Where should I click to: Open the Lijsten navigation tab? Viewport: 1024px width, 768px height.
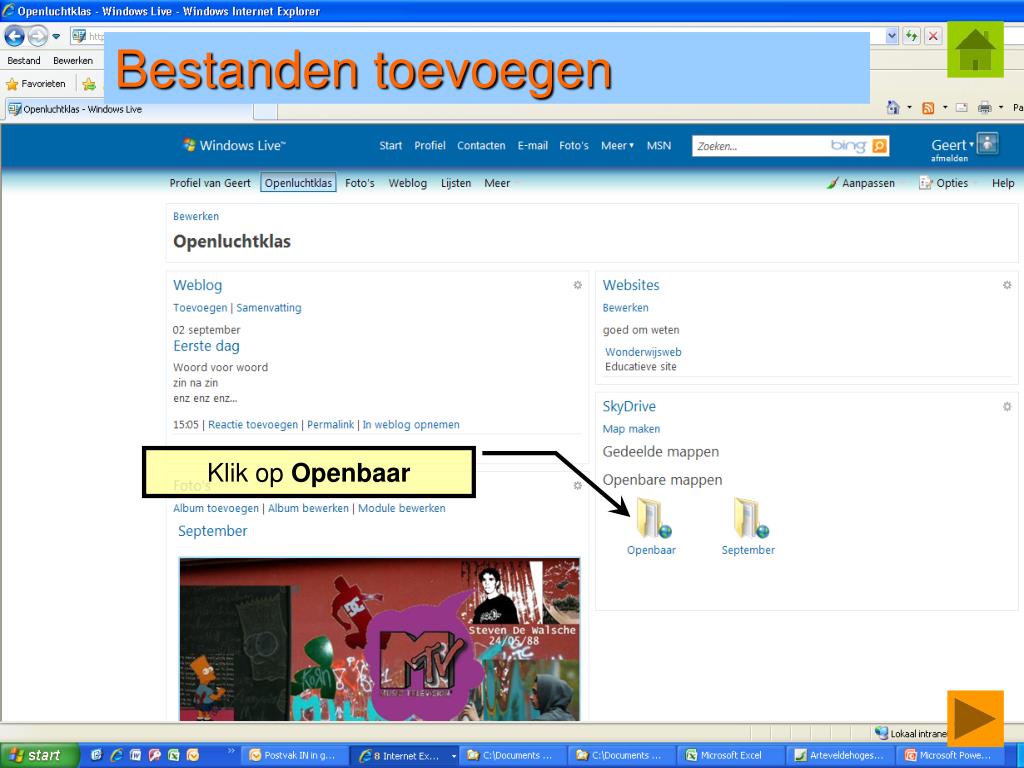coord(456,183)
